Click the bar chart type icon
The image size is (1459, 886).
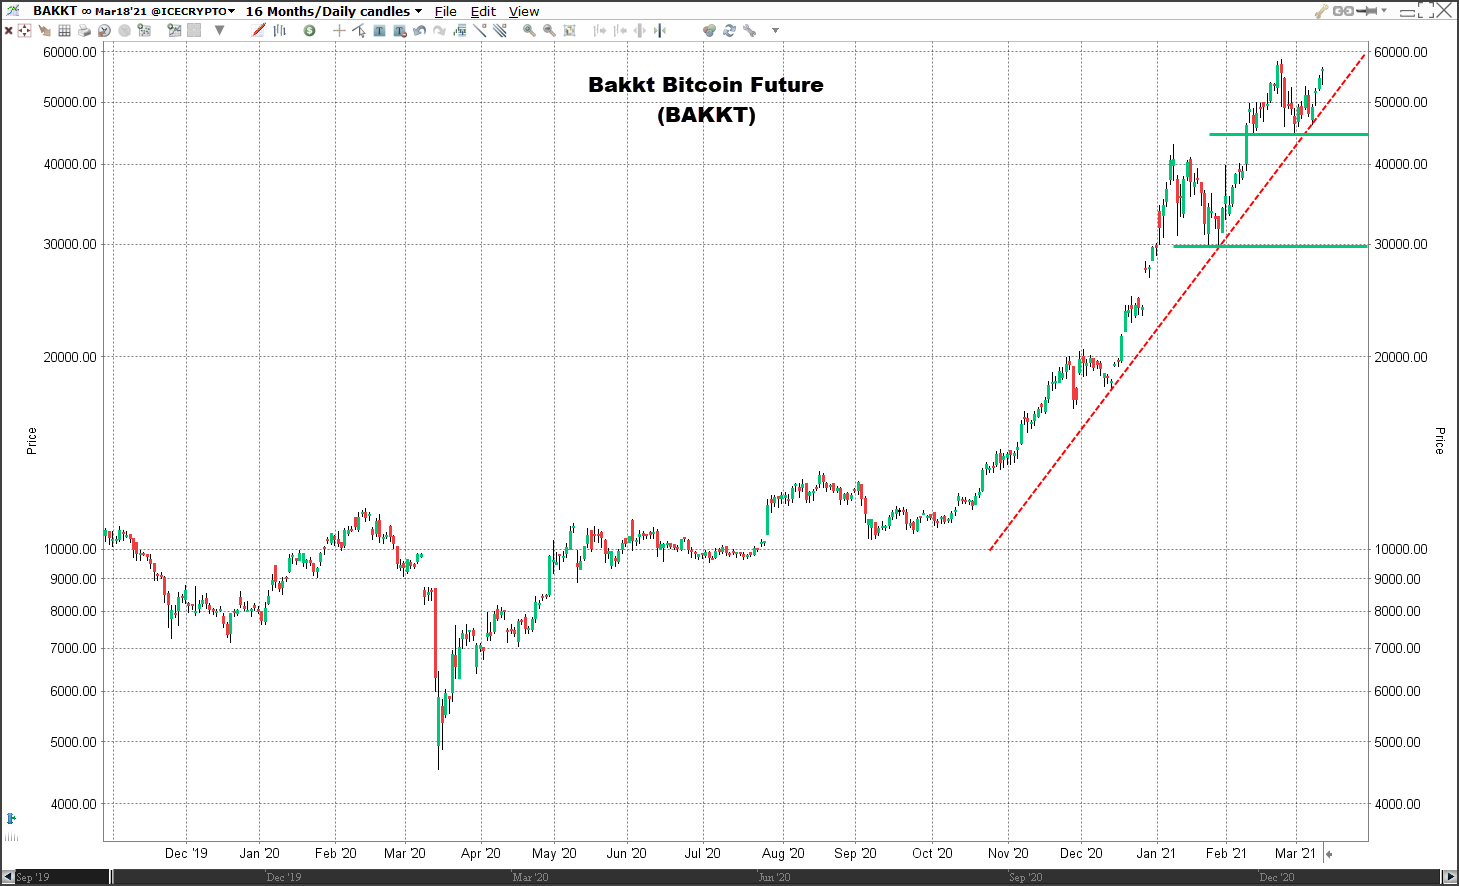tap(280, 30)
